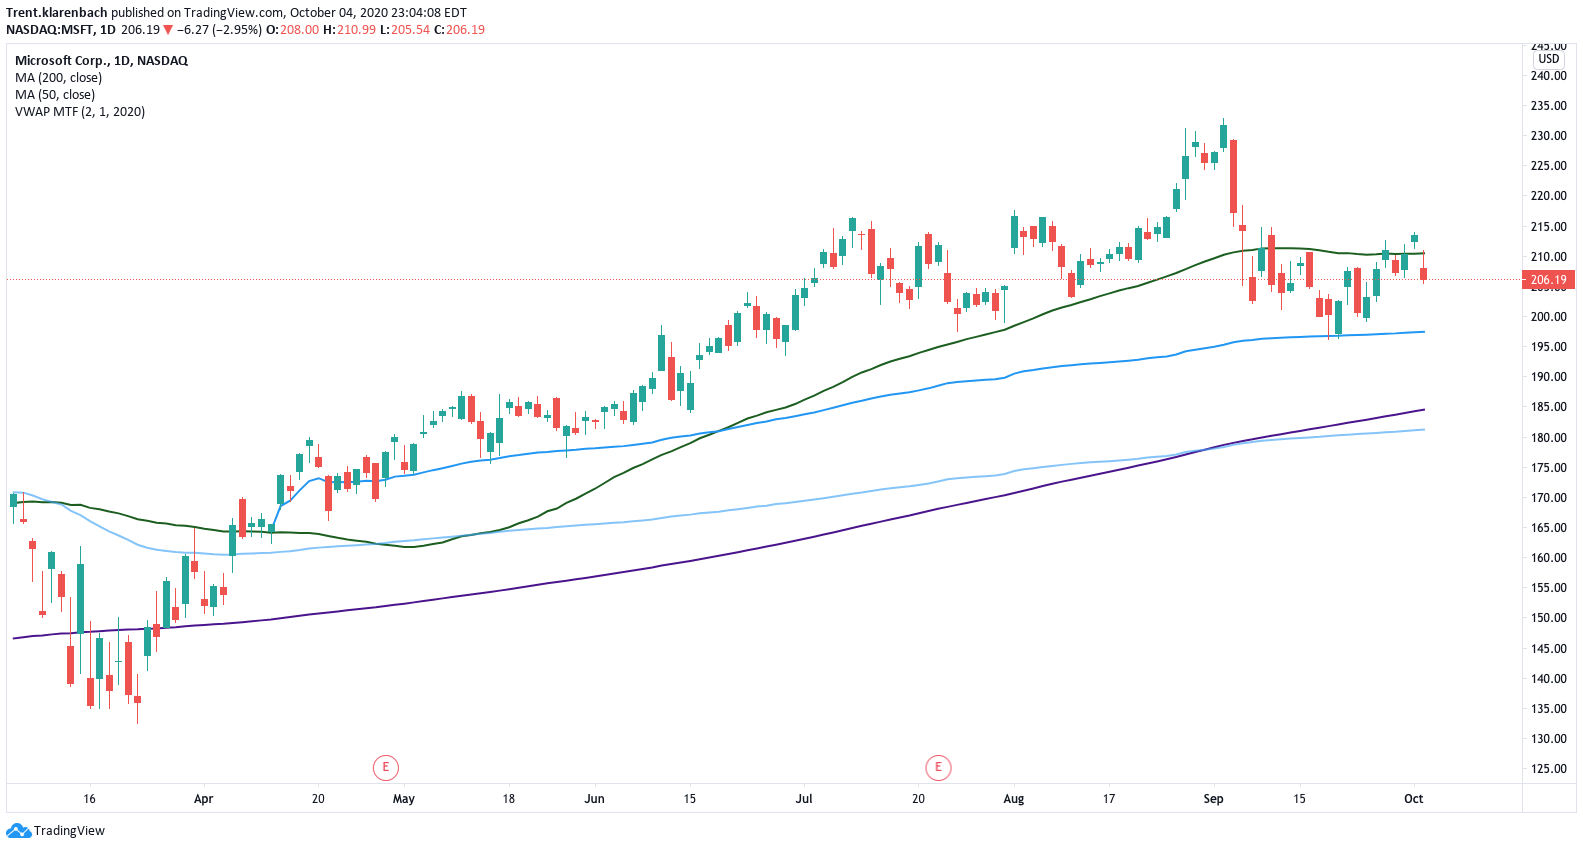This screenshot has height=849, width=1583.
Task: Click the TradingView cloud logo icon
Action: (x=18, y=831)
